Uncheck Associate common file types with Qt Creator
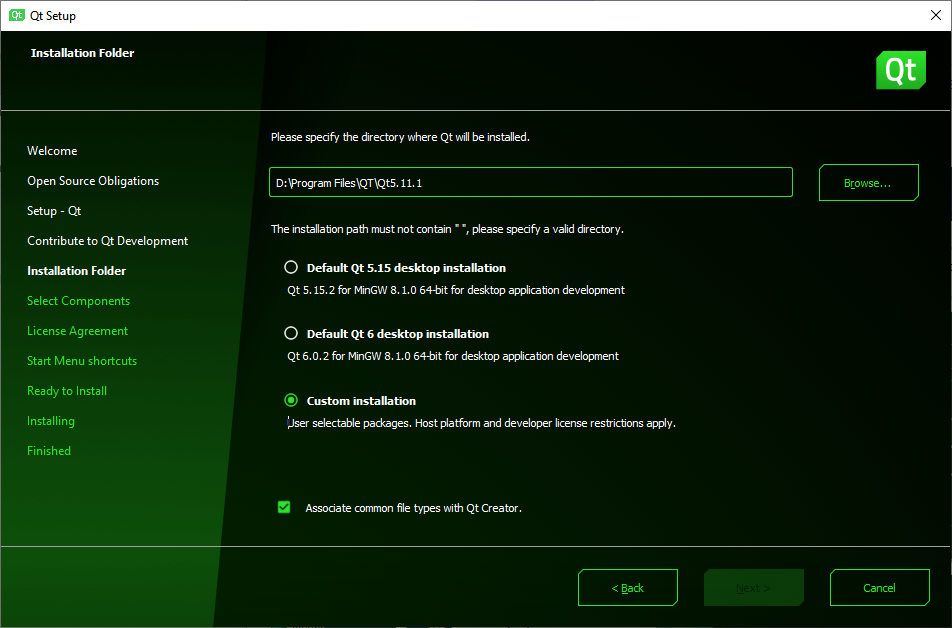952x628 pixels. pos(284,508)
